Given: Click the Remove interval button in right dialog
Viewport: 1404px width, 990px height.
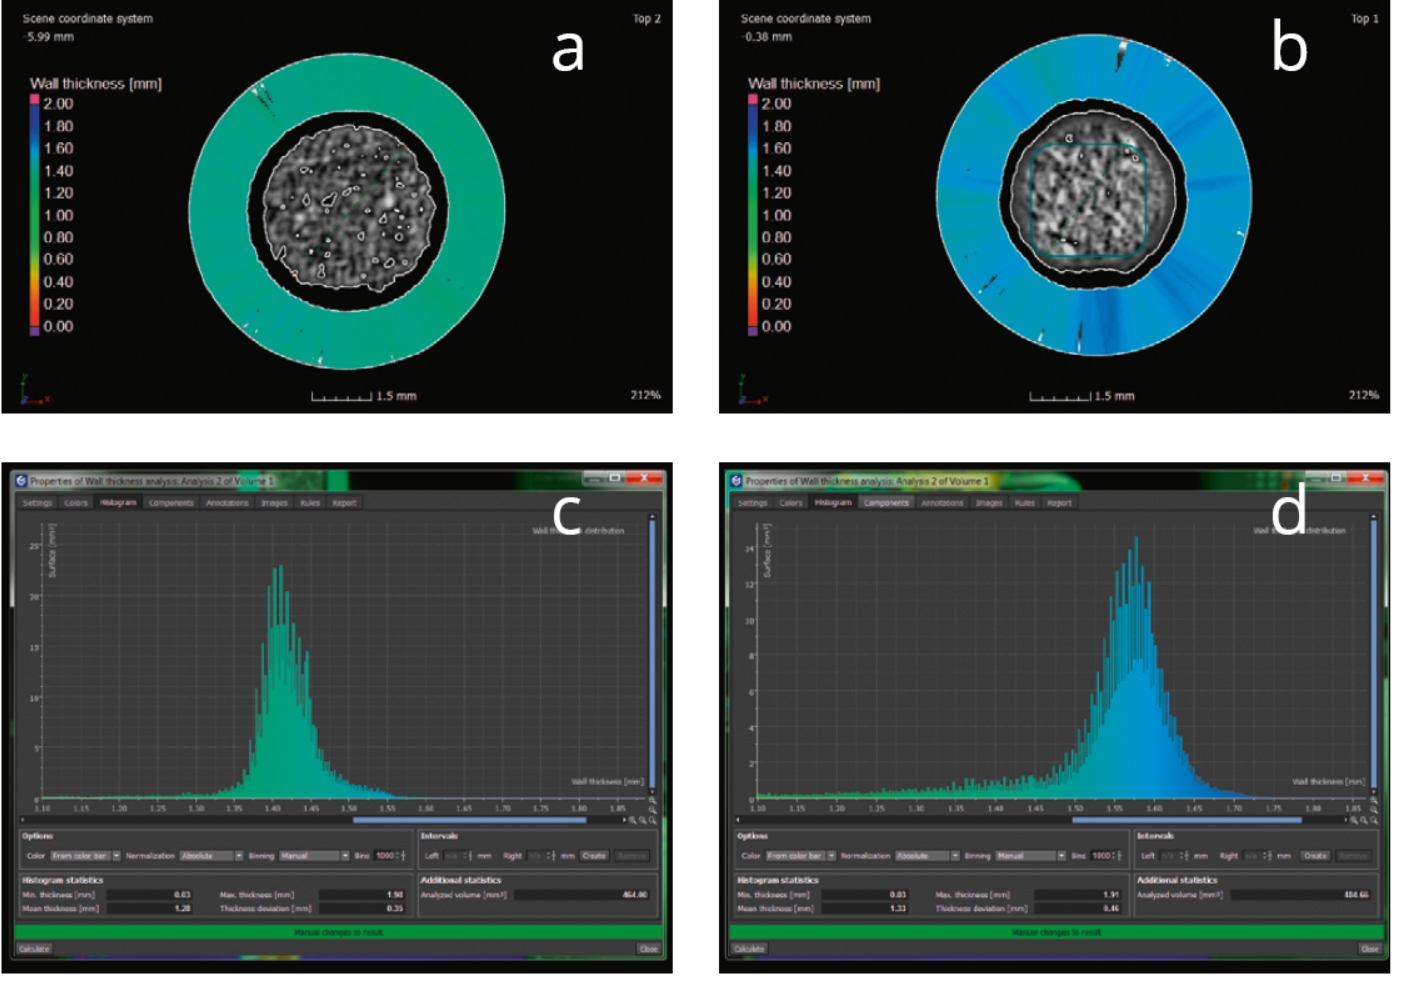Looking at the screenshot, I should pos(1352,856).
